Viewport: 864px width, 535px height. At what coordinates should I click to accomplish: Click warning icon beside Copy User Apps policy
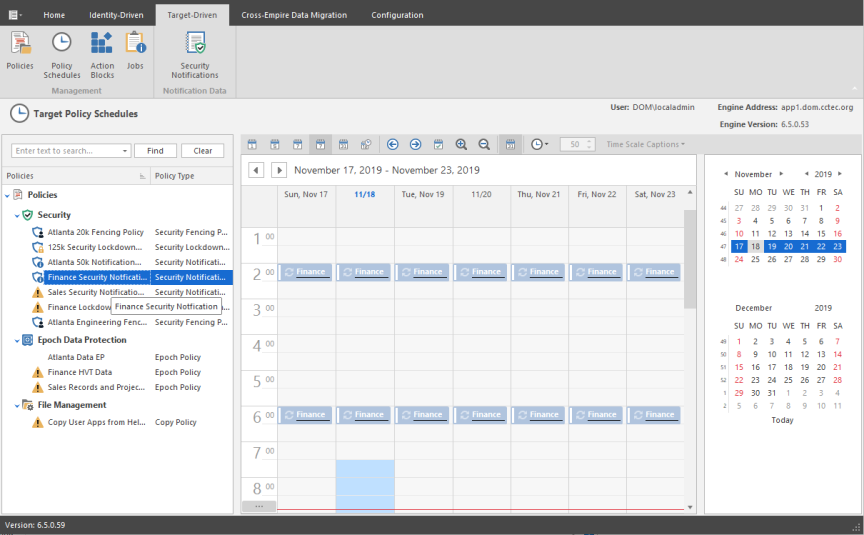point(37,422)
